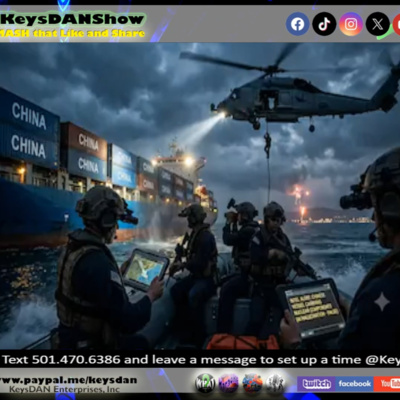Select the Instagram icon in the top banner

coord(351,24)
